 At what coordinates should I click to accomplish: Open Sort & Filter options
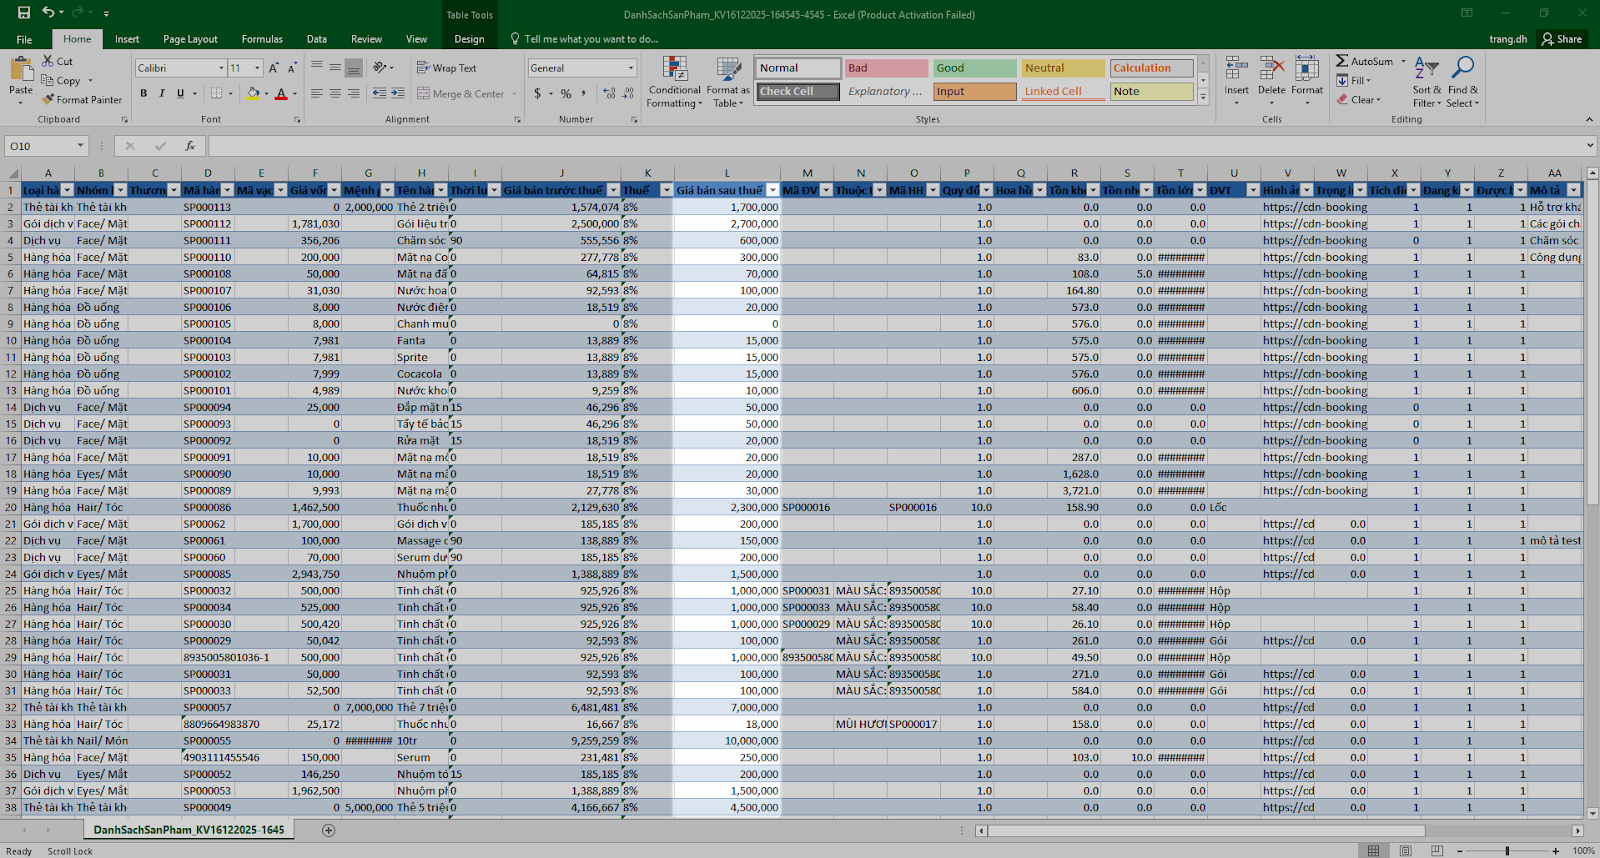click(x=1427, y=82)
